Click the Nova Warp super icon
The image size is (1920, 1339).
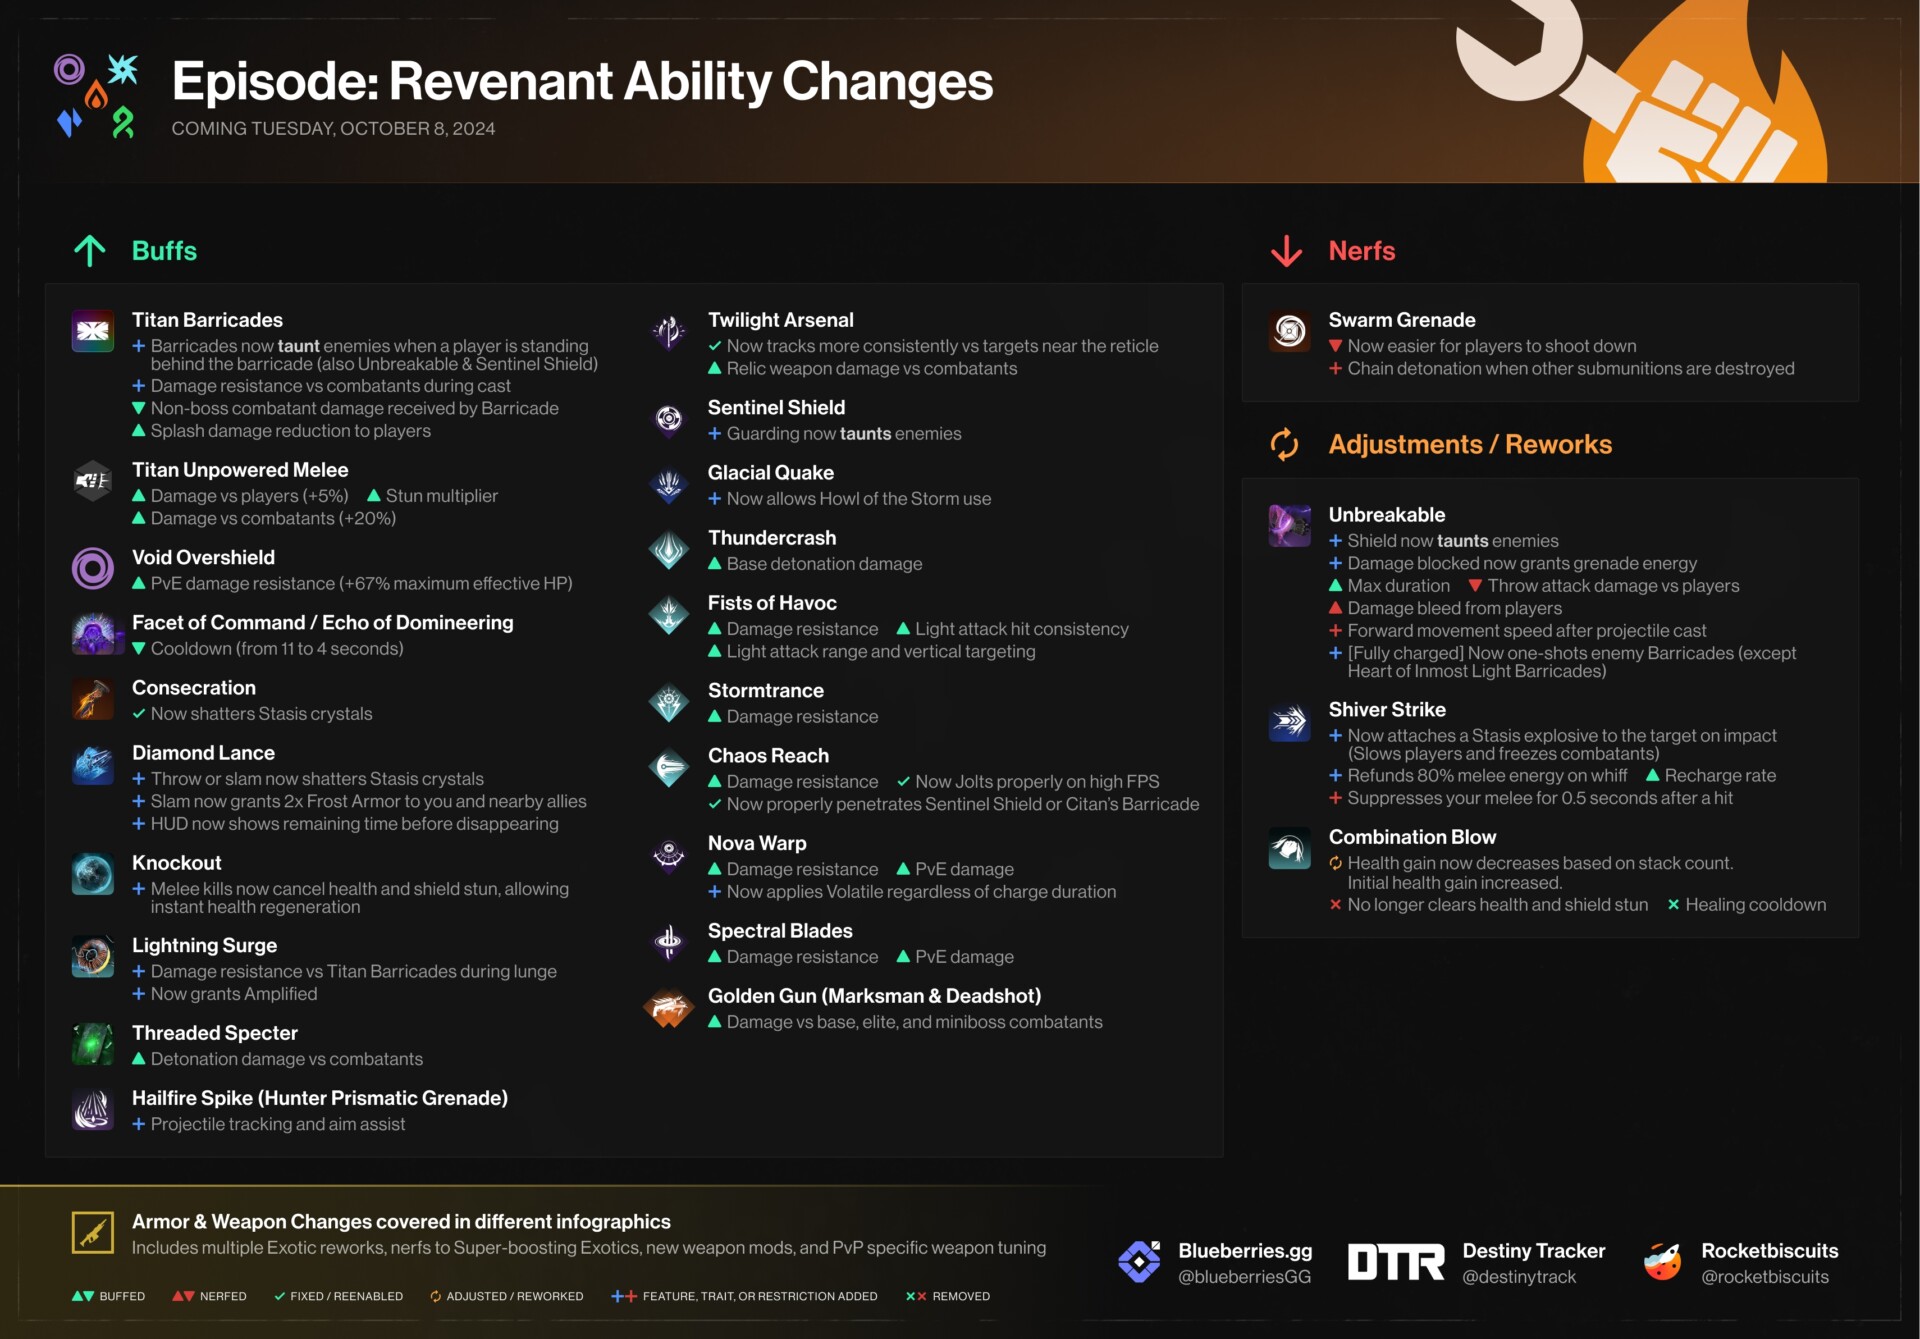[x=668, y=856]
